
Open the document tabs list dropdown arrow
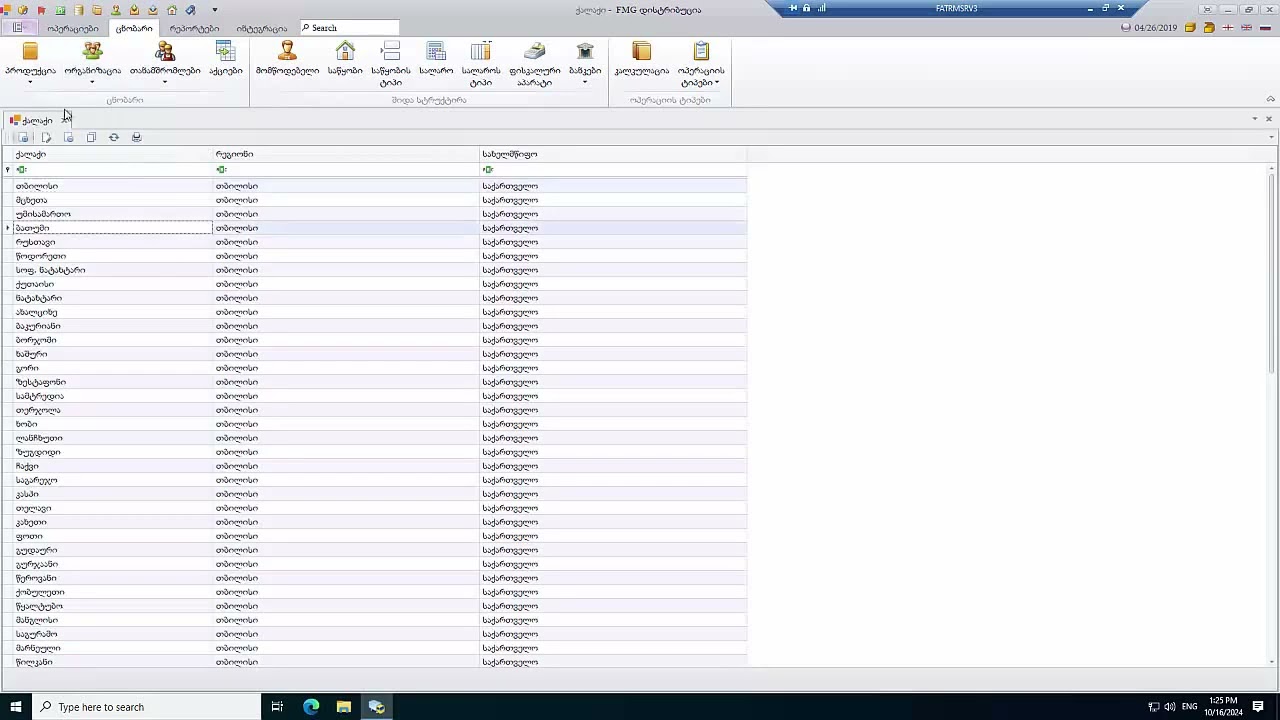1255,119
